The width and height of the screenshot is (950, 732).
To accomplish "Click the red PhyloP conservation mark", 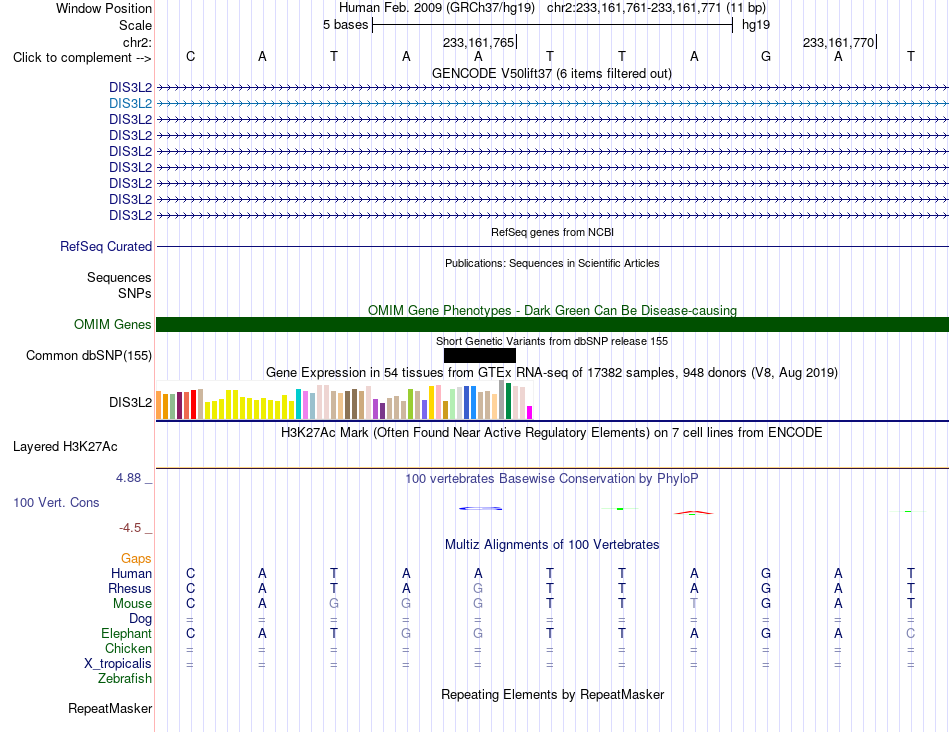I will coord(694,513).
